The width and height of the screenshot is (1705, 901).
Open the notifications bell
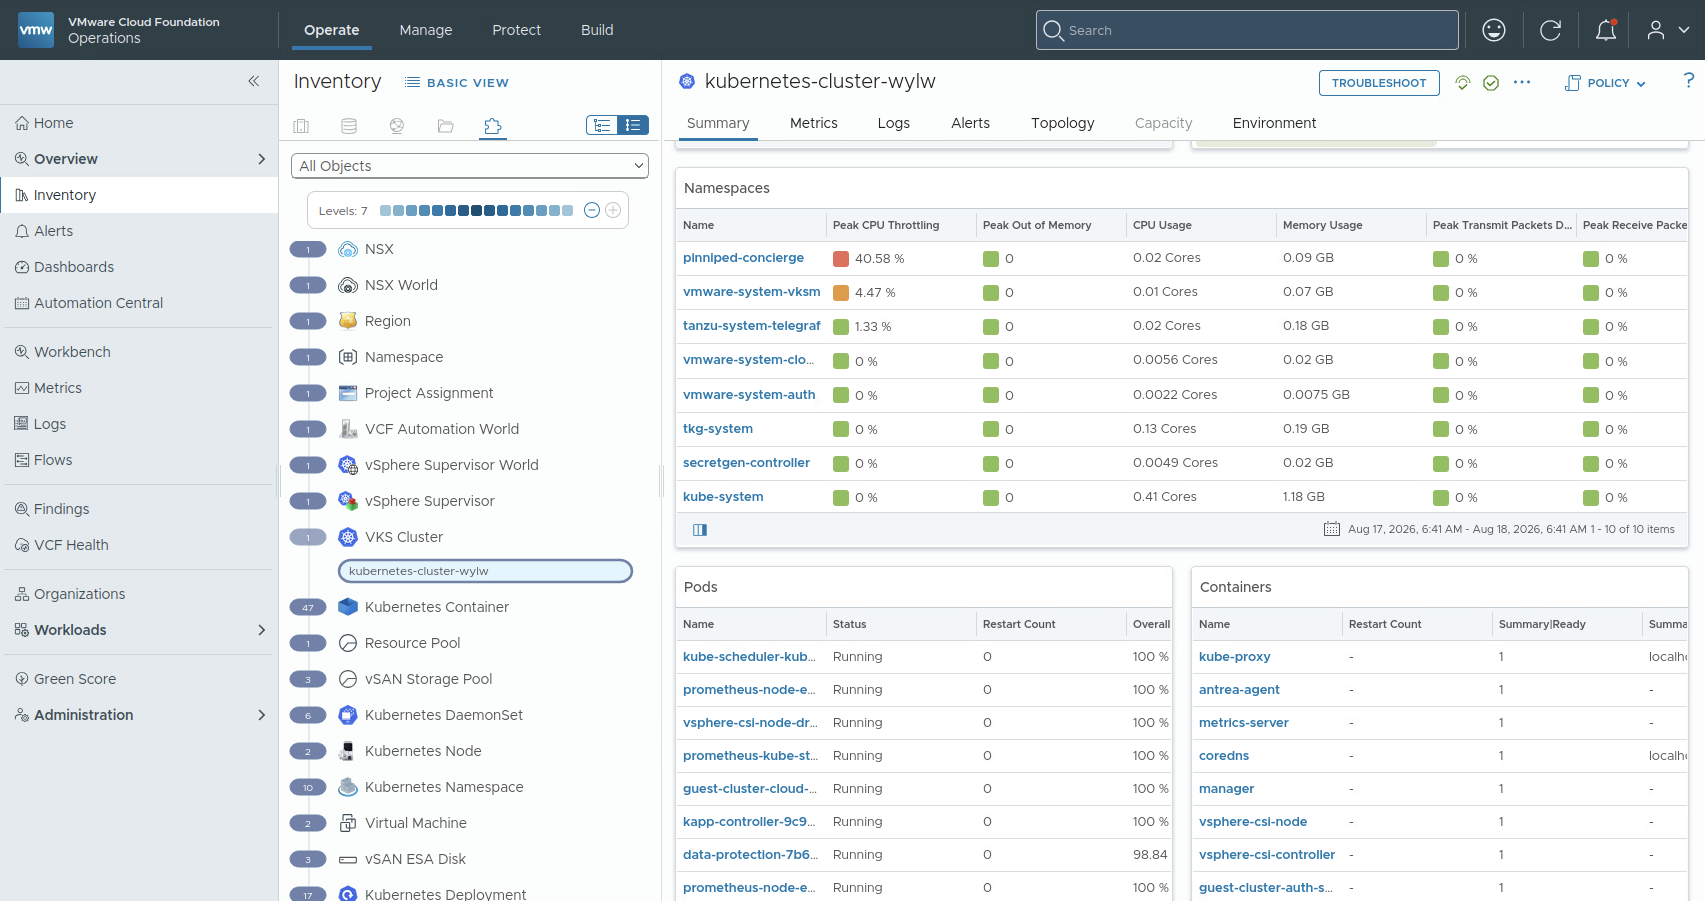point(1606,30)
